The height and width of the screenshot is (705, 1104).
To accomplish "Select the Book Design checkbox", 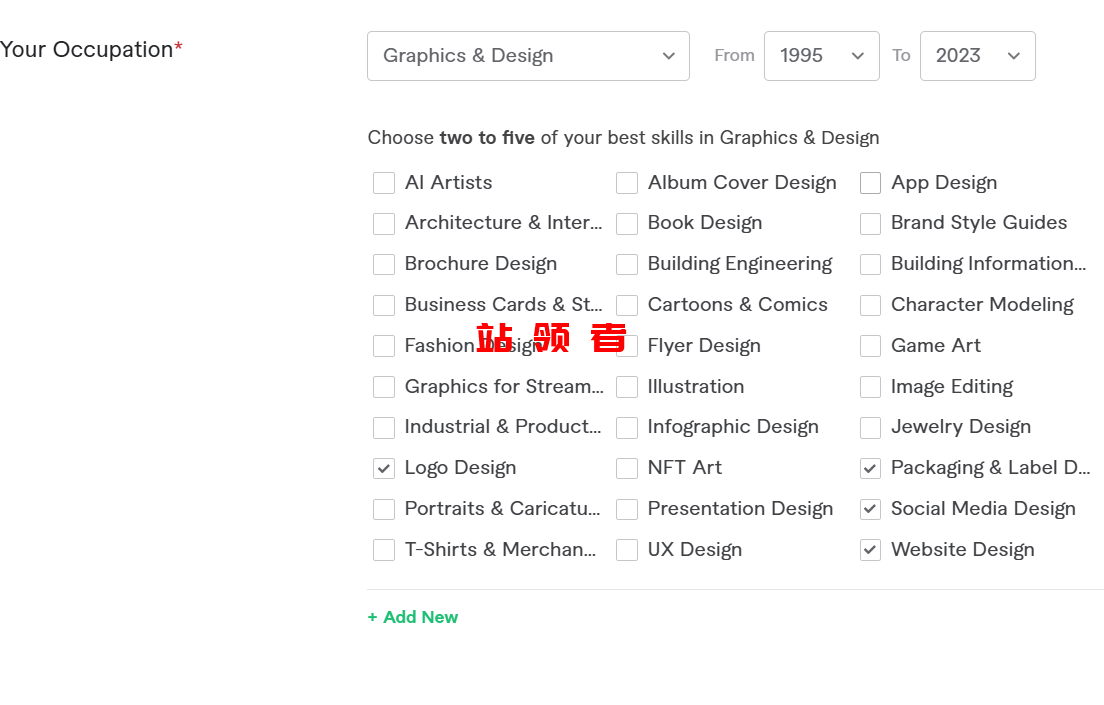I will pyautogui.click(x=627, y=224).
